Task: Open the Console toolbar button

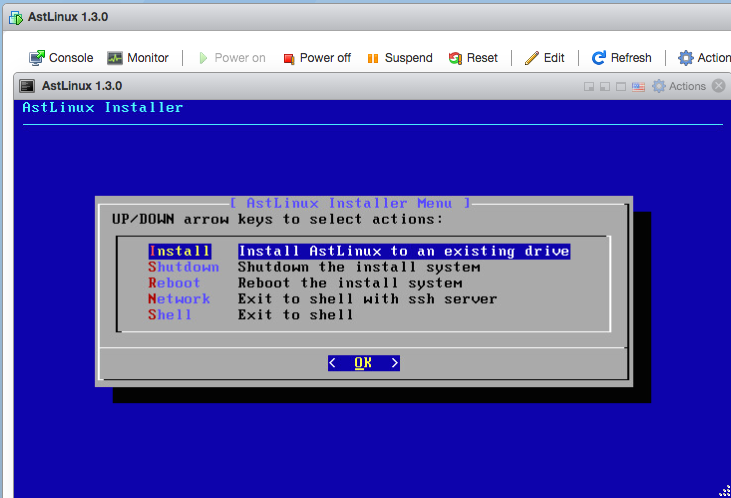Action: click(61, 58)
